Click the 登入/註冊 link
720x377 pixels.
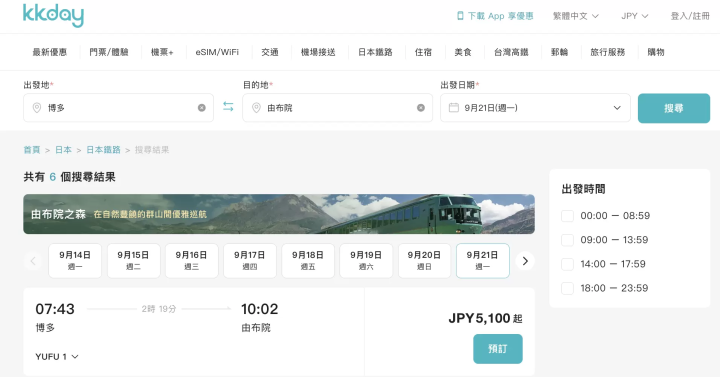pos(690,16)
